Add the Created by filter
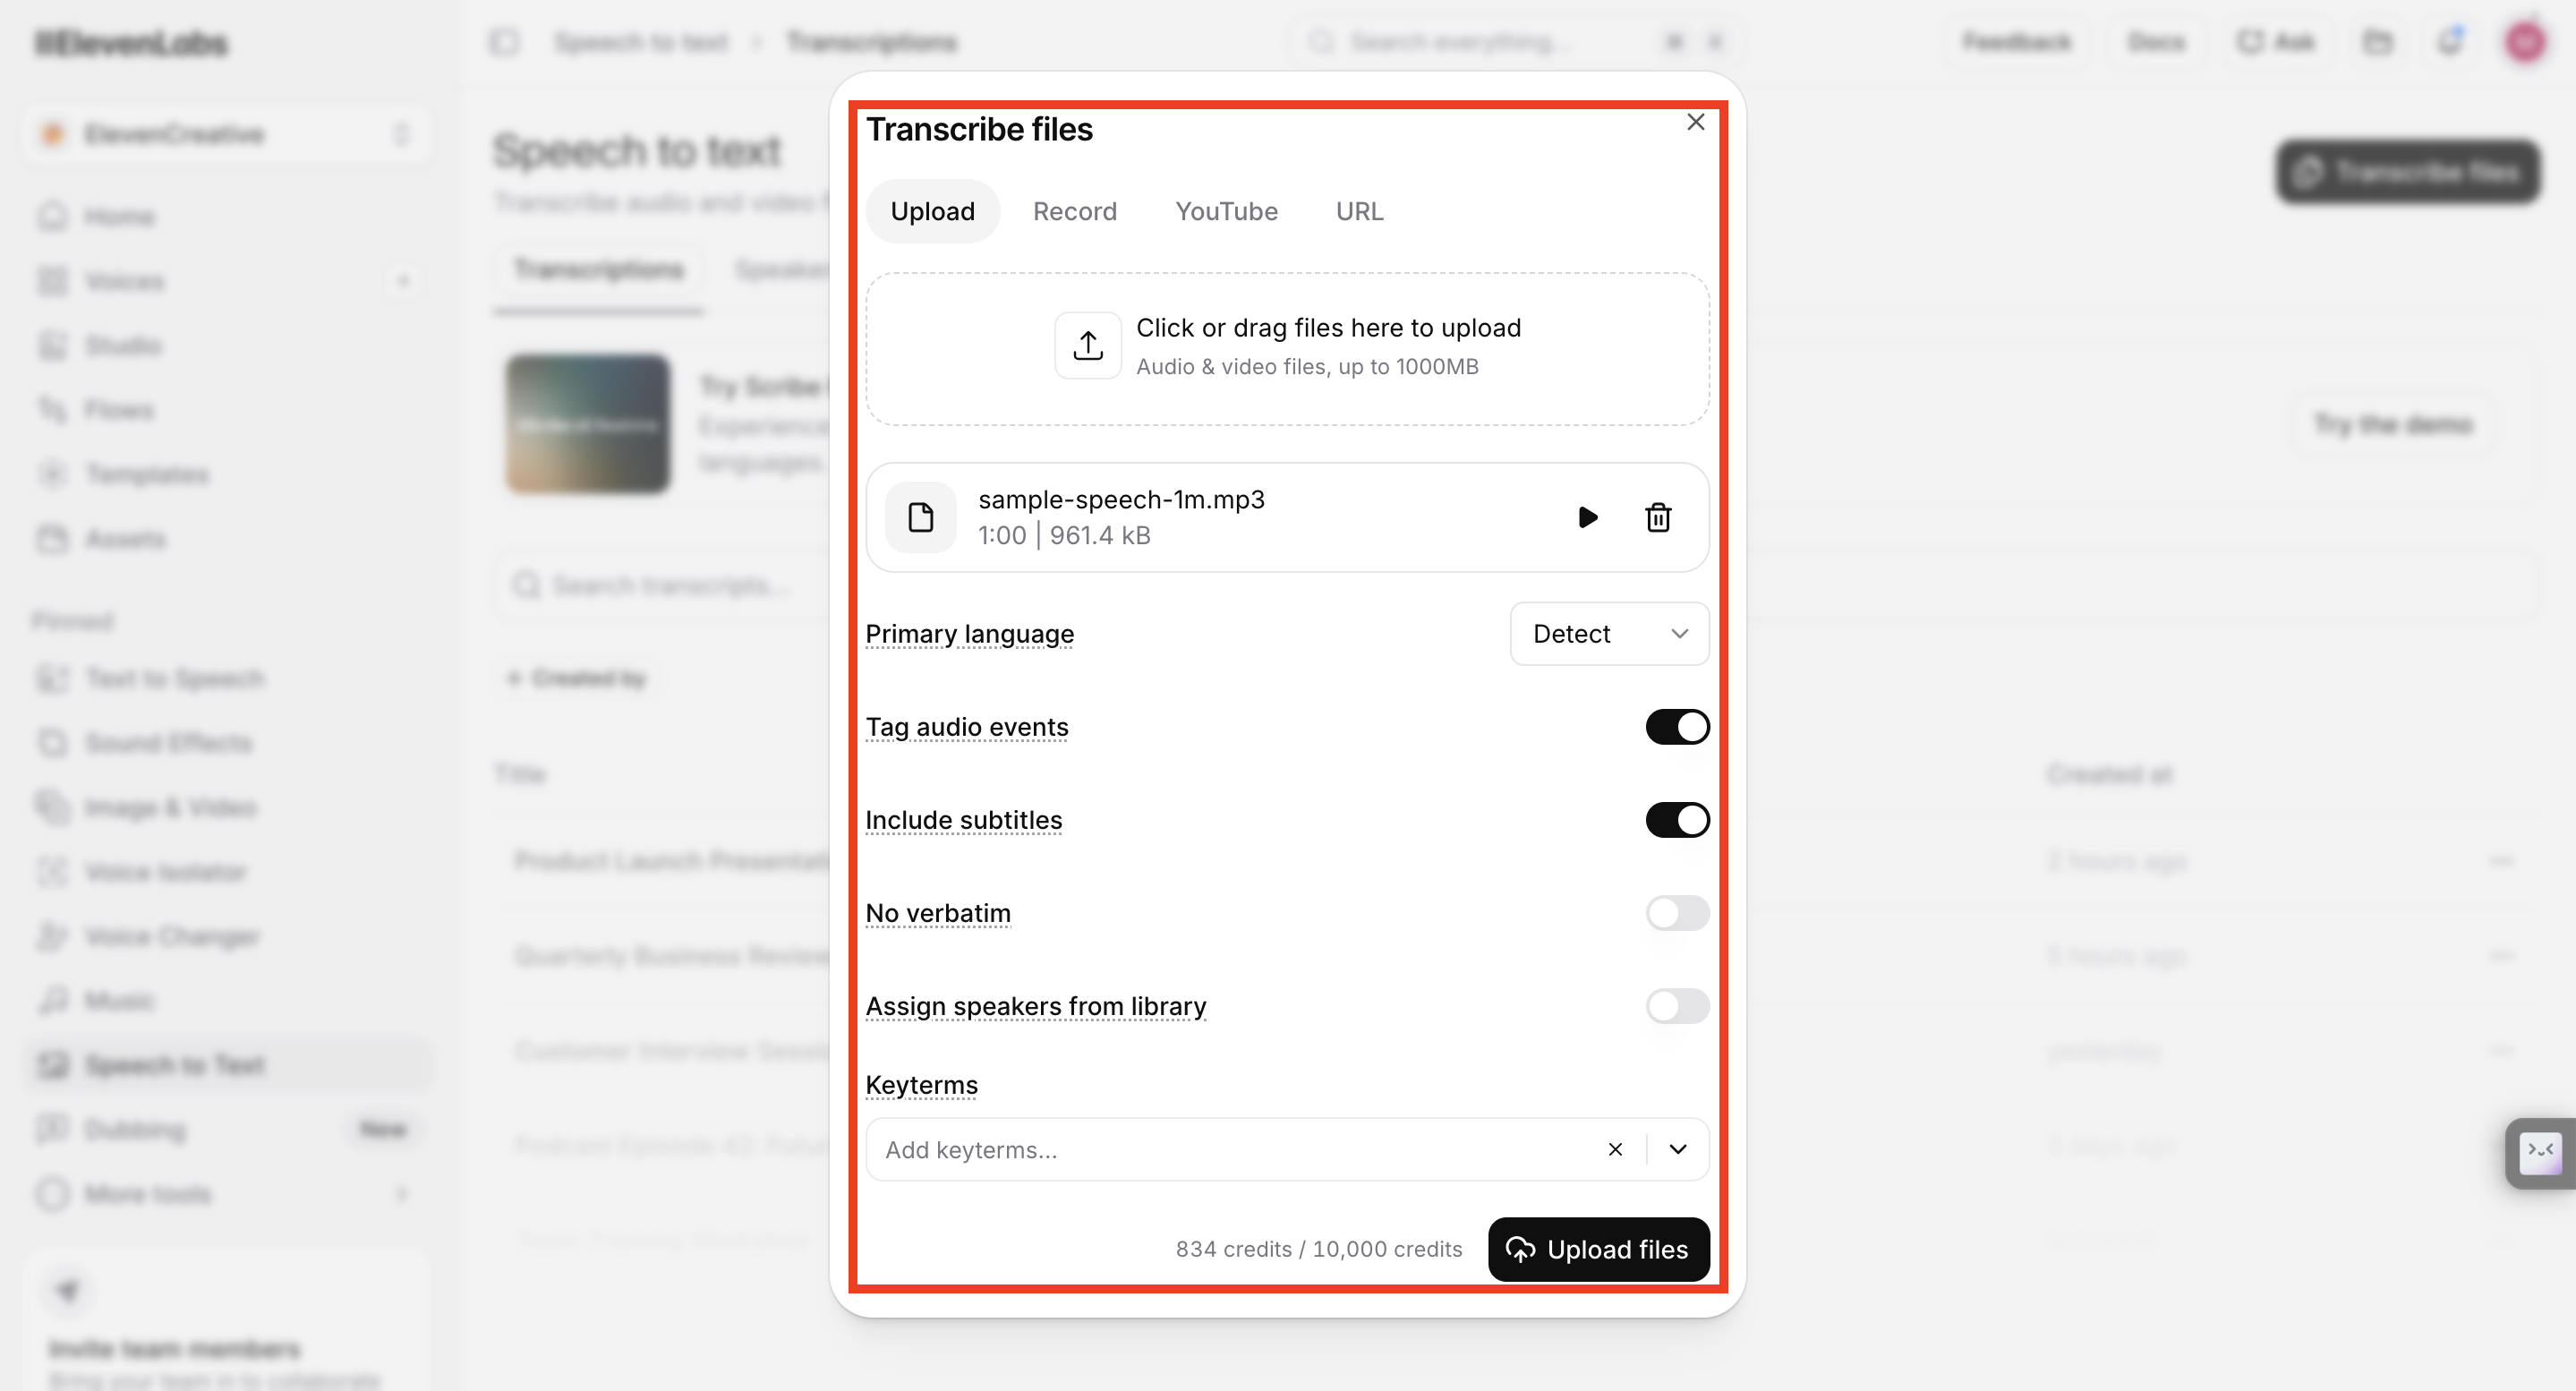2576x1391 pixels. [x=577, y=678]
